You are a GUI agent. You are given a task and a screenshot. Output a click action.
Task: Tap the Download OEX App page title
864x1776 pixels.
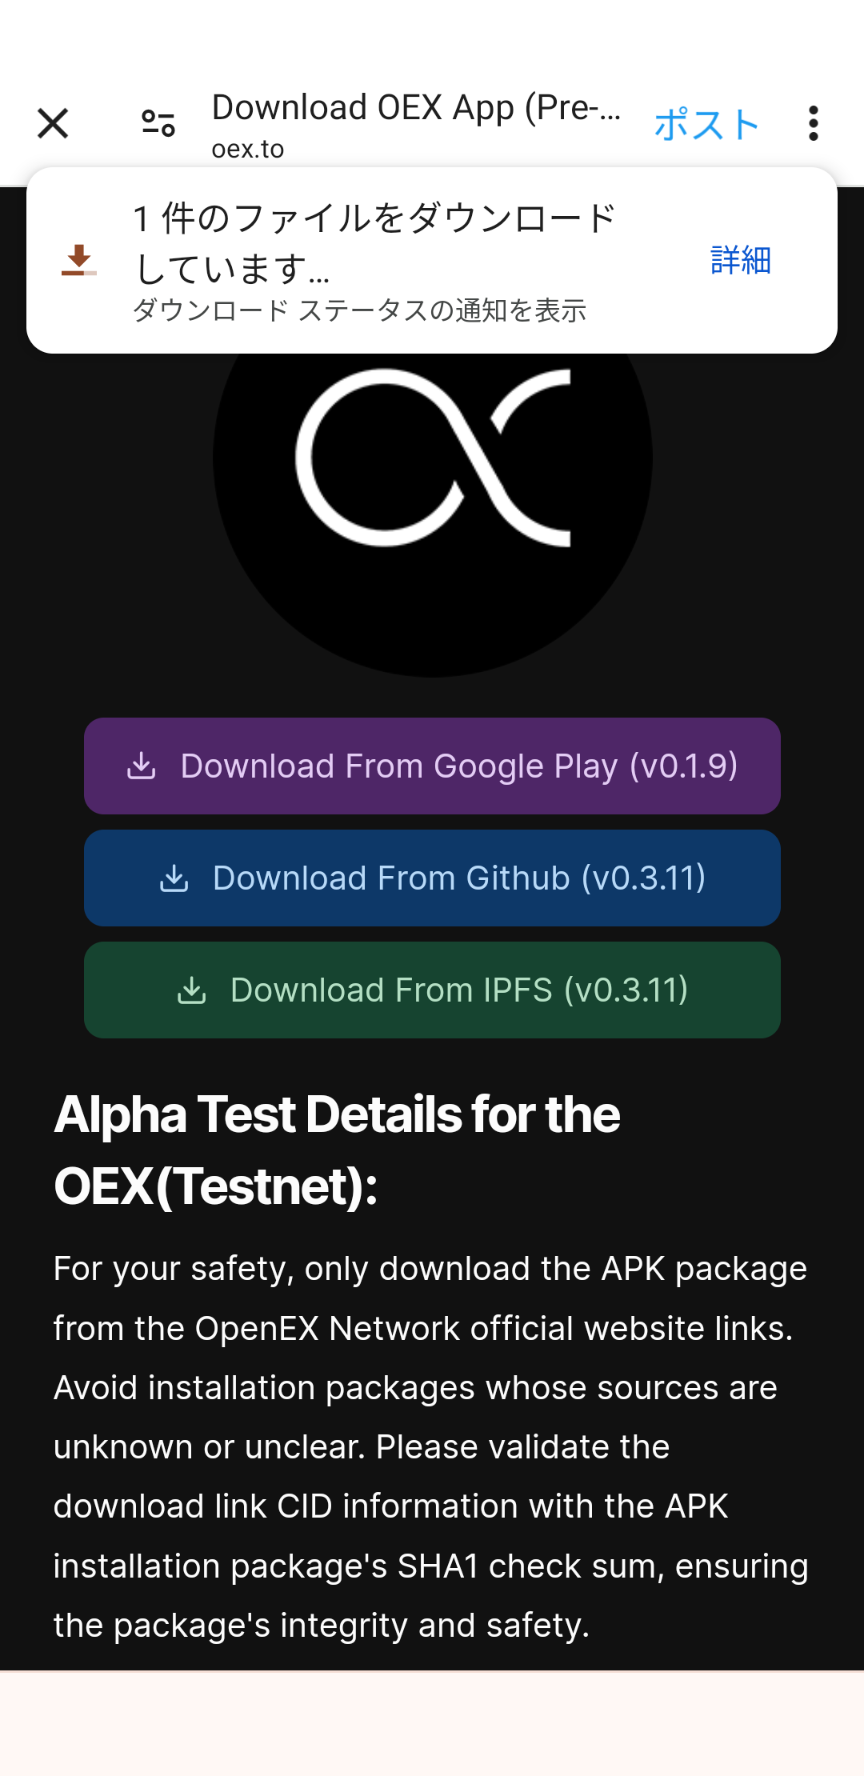tap(416, 107)
